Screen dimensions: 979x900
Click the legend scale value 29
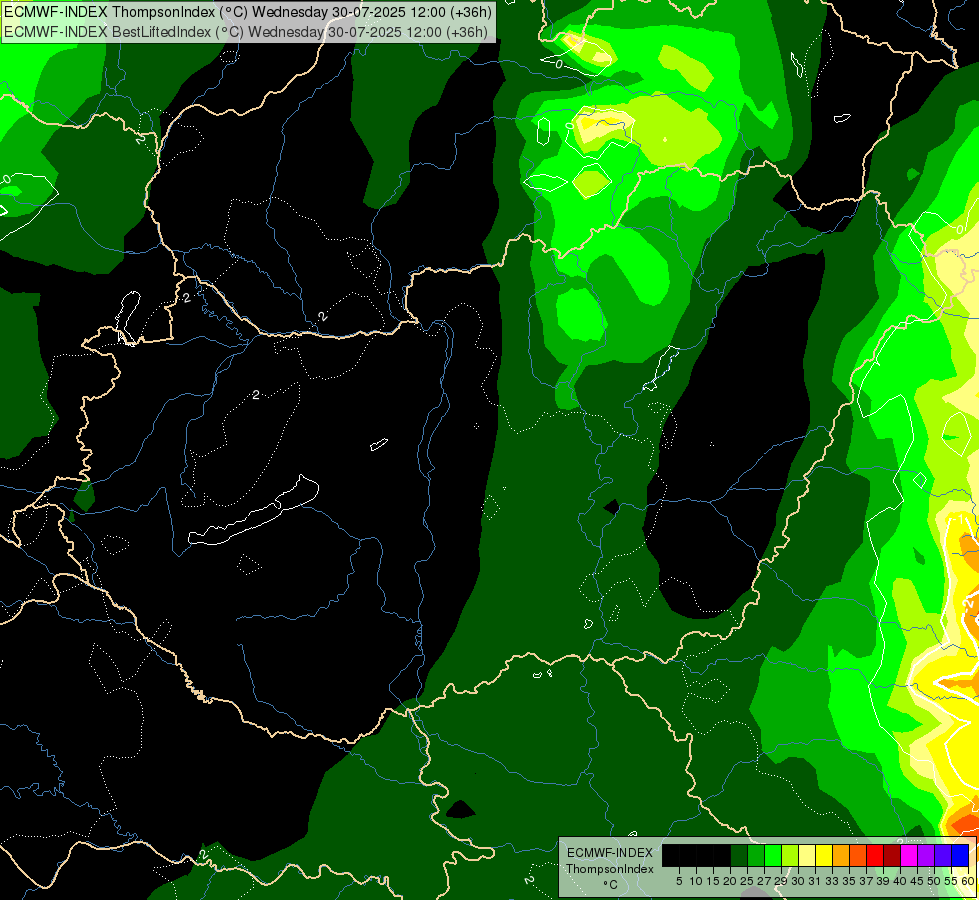click(781, 881)
